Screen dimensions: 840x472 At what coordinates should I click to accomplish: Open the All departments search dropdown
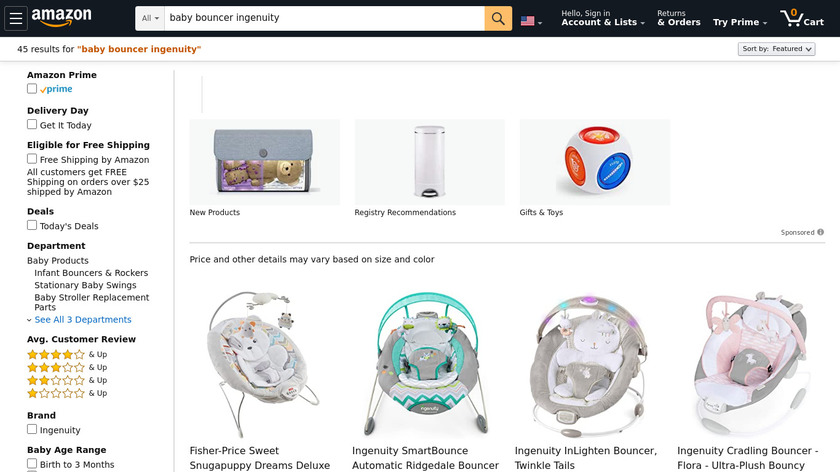coord(151,18)
